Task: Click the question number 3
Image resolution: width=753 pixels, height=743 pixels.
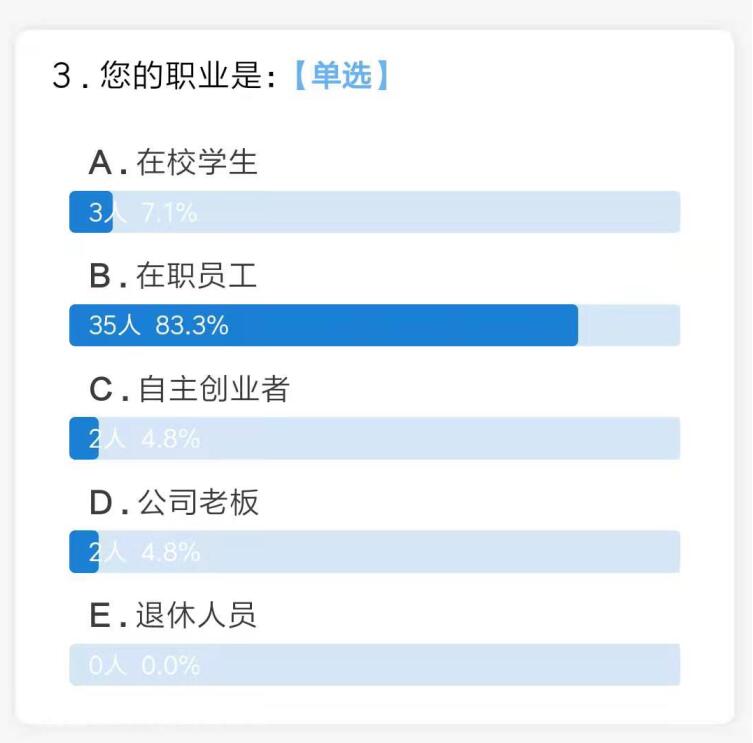Action: (61, 76)
